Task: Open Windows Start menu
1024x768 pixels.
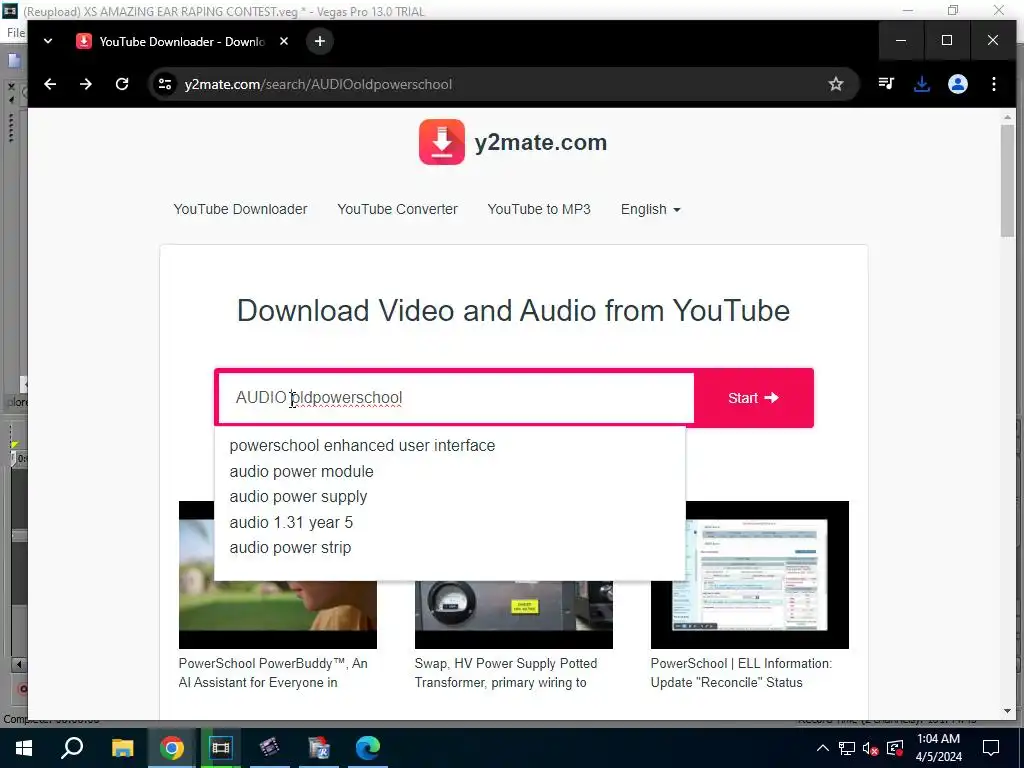Action: pos(24,748)
